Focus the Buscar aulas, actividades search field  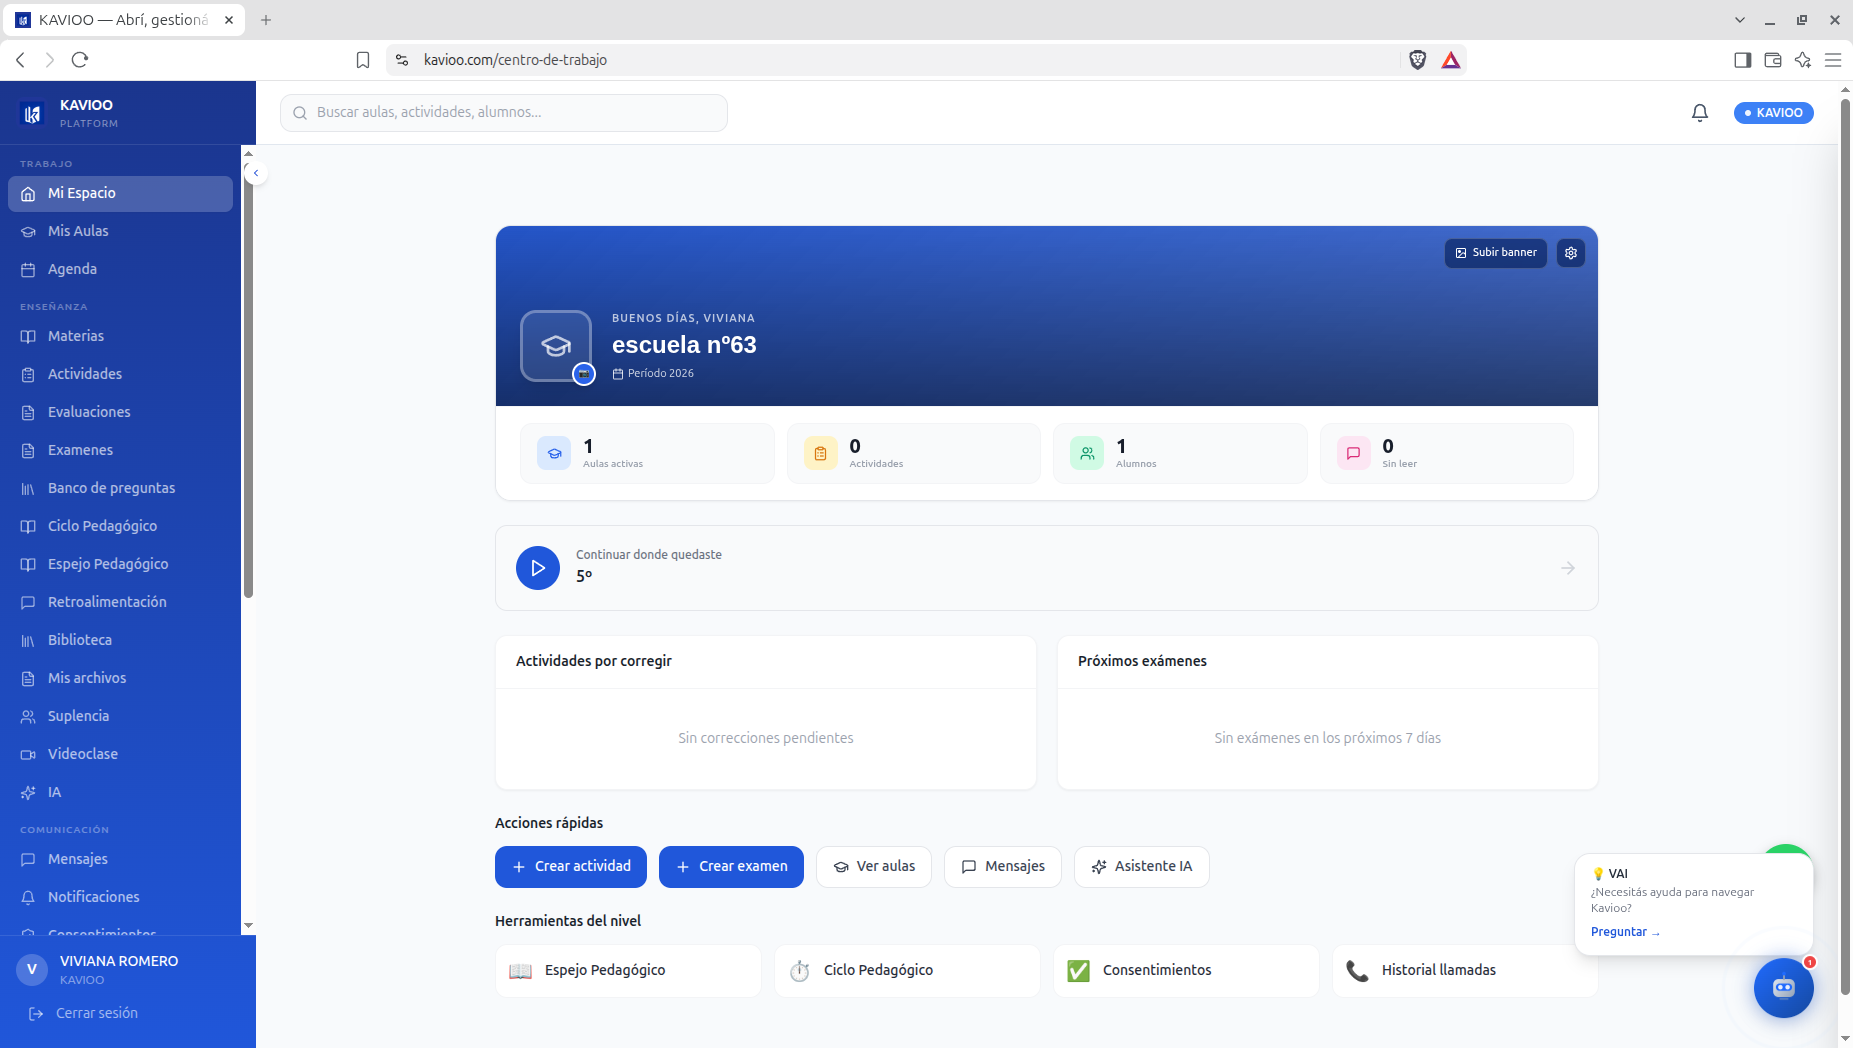tap(504, 113)
